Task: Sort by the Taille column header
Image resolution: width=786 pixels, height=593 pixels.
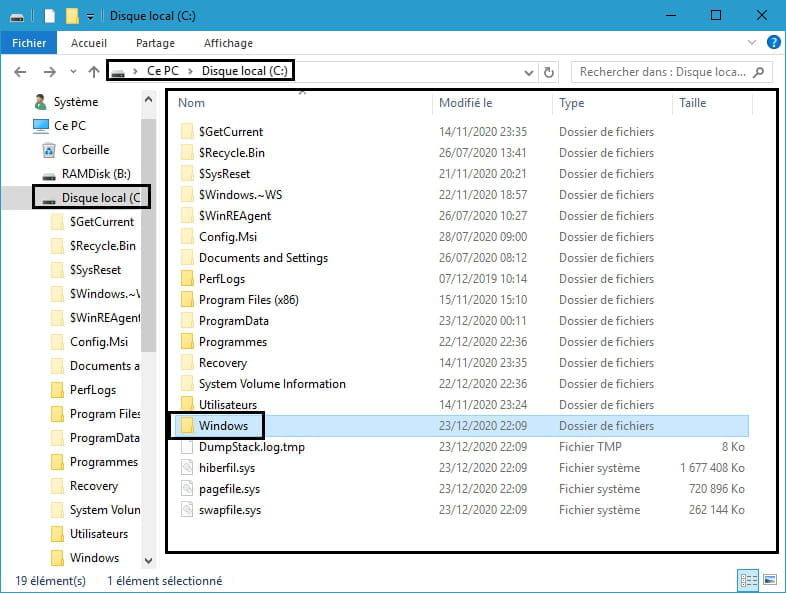Action: pos(692,103)
